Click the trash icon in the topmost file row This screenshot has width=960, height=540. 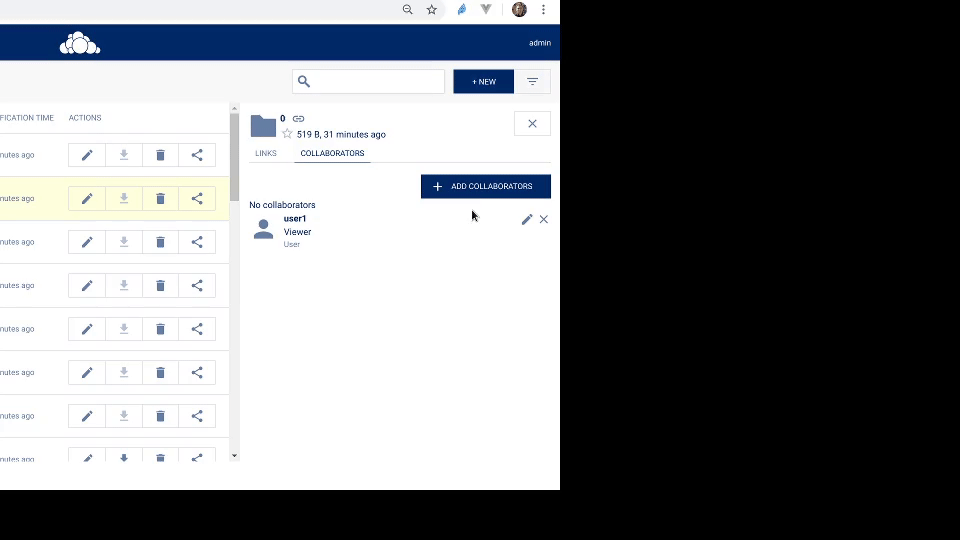point(160,155)
